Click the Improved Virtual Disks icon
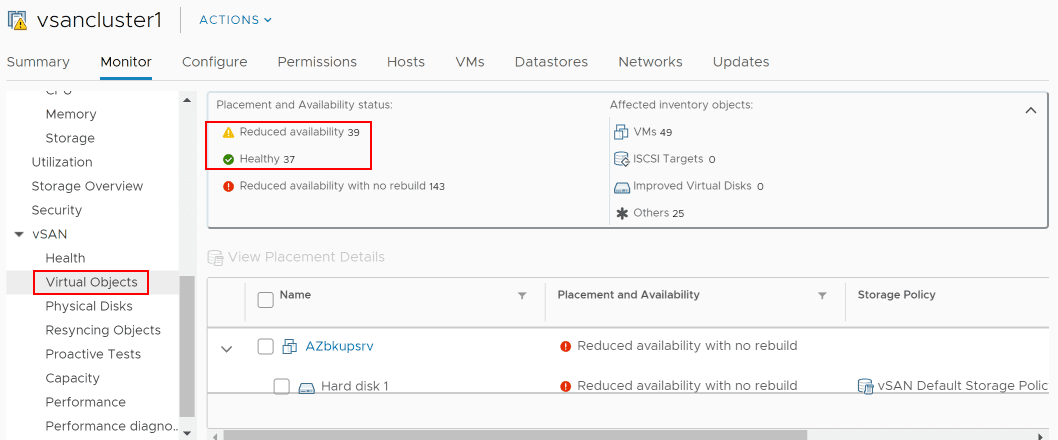 tap(621, 186)
